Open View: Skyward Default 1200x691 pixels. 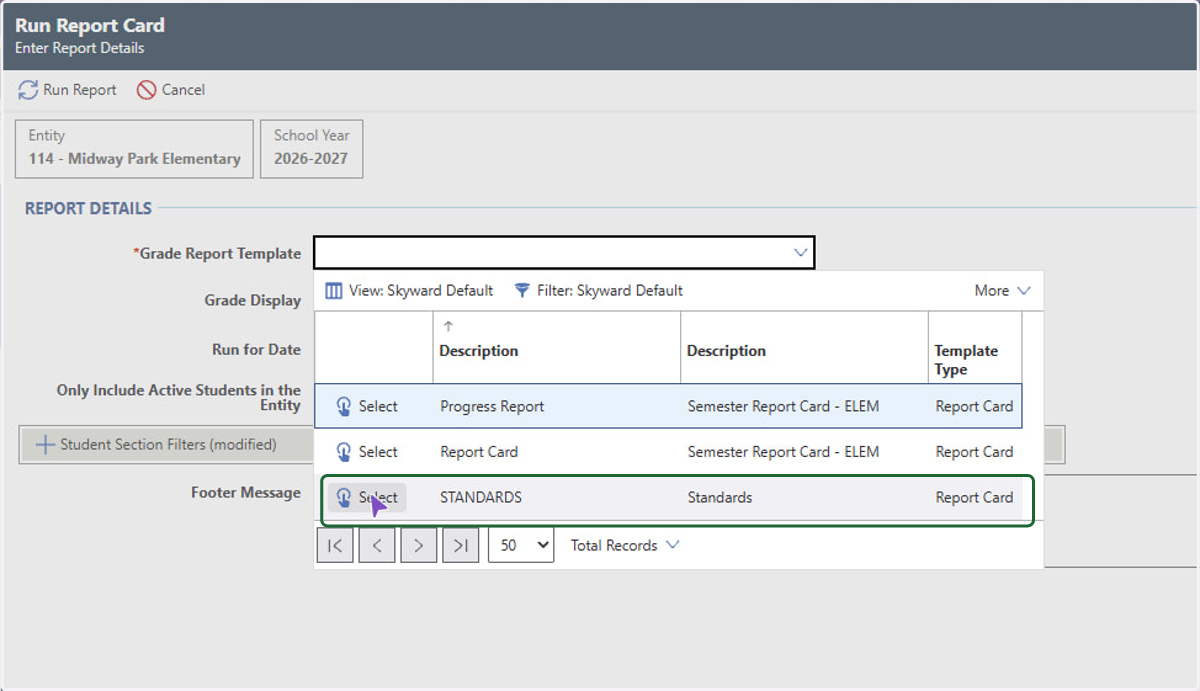(410, 290)
